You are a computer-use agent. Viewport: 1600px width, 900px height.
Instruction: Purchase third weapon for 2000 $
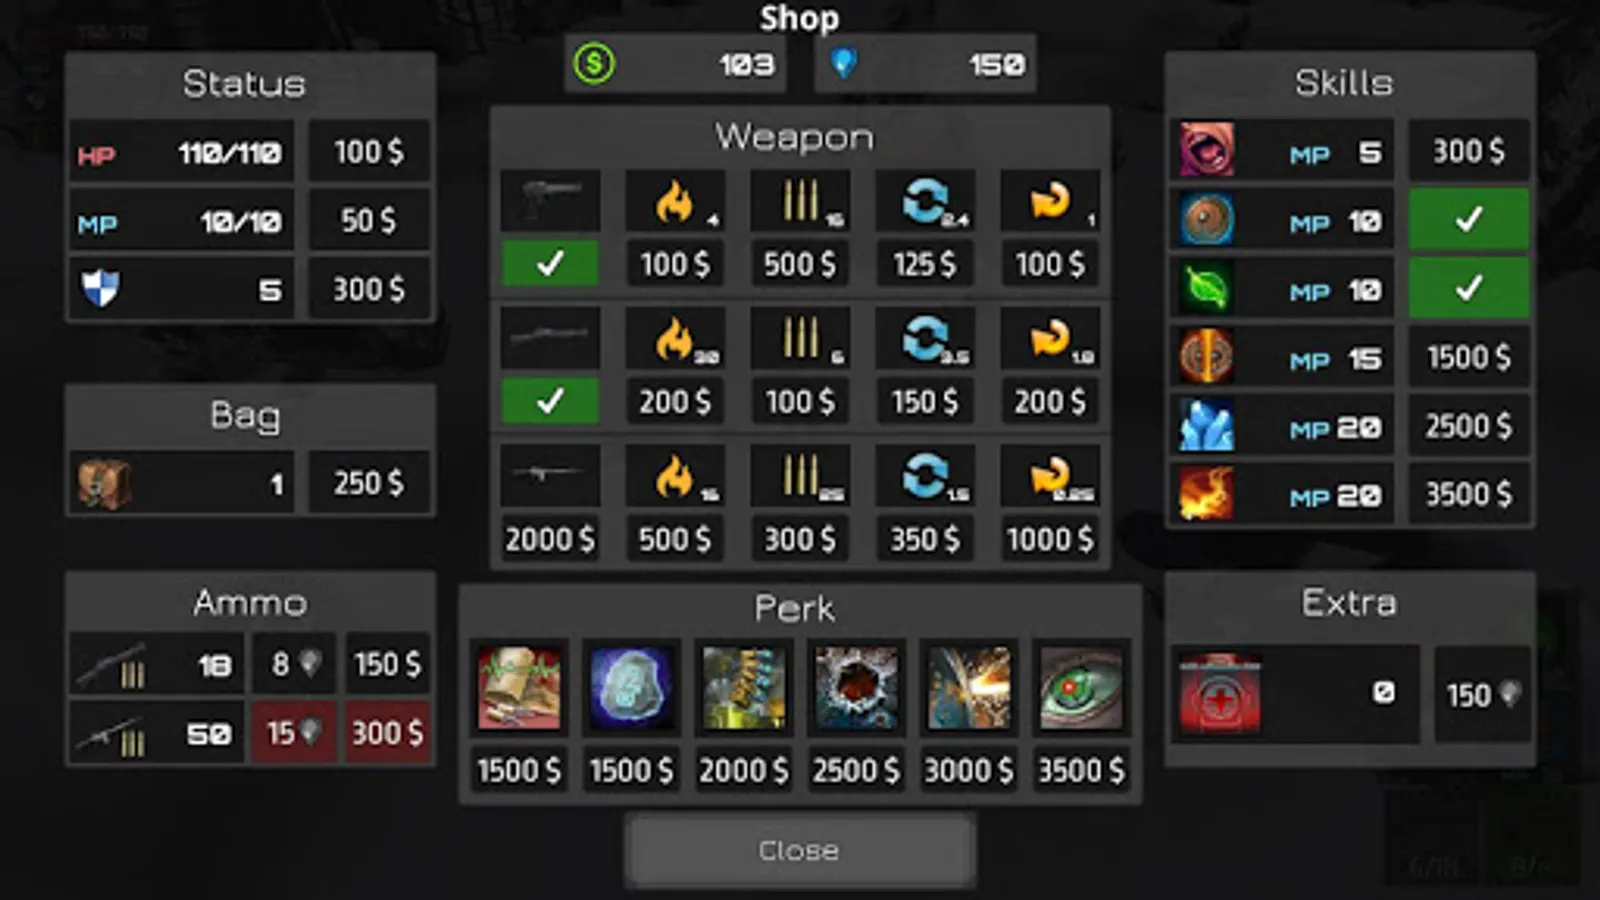pos(550,539)
